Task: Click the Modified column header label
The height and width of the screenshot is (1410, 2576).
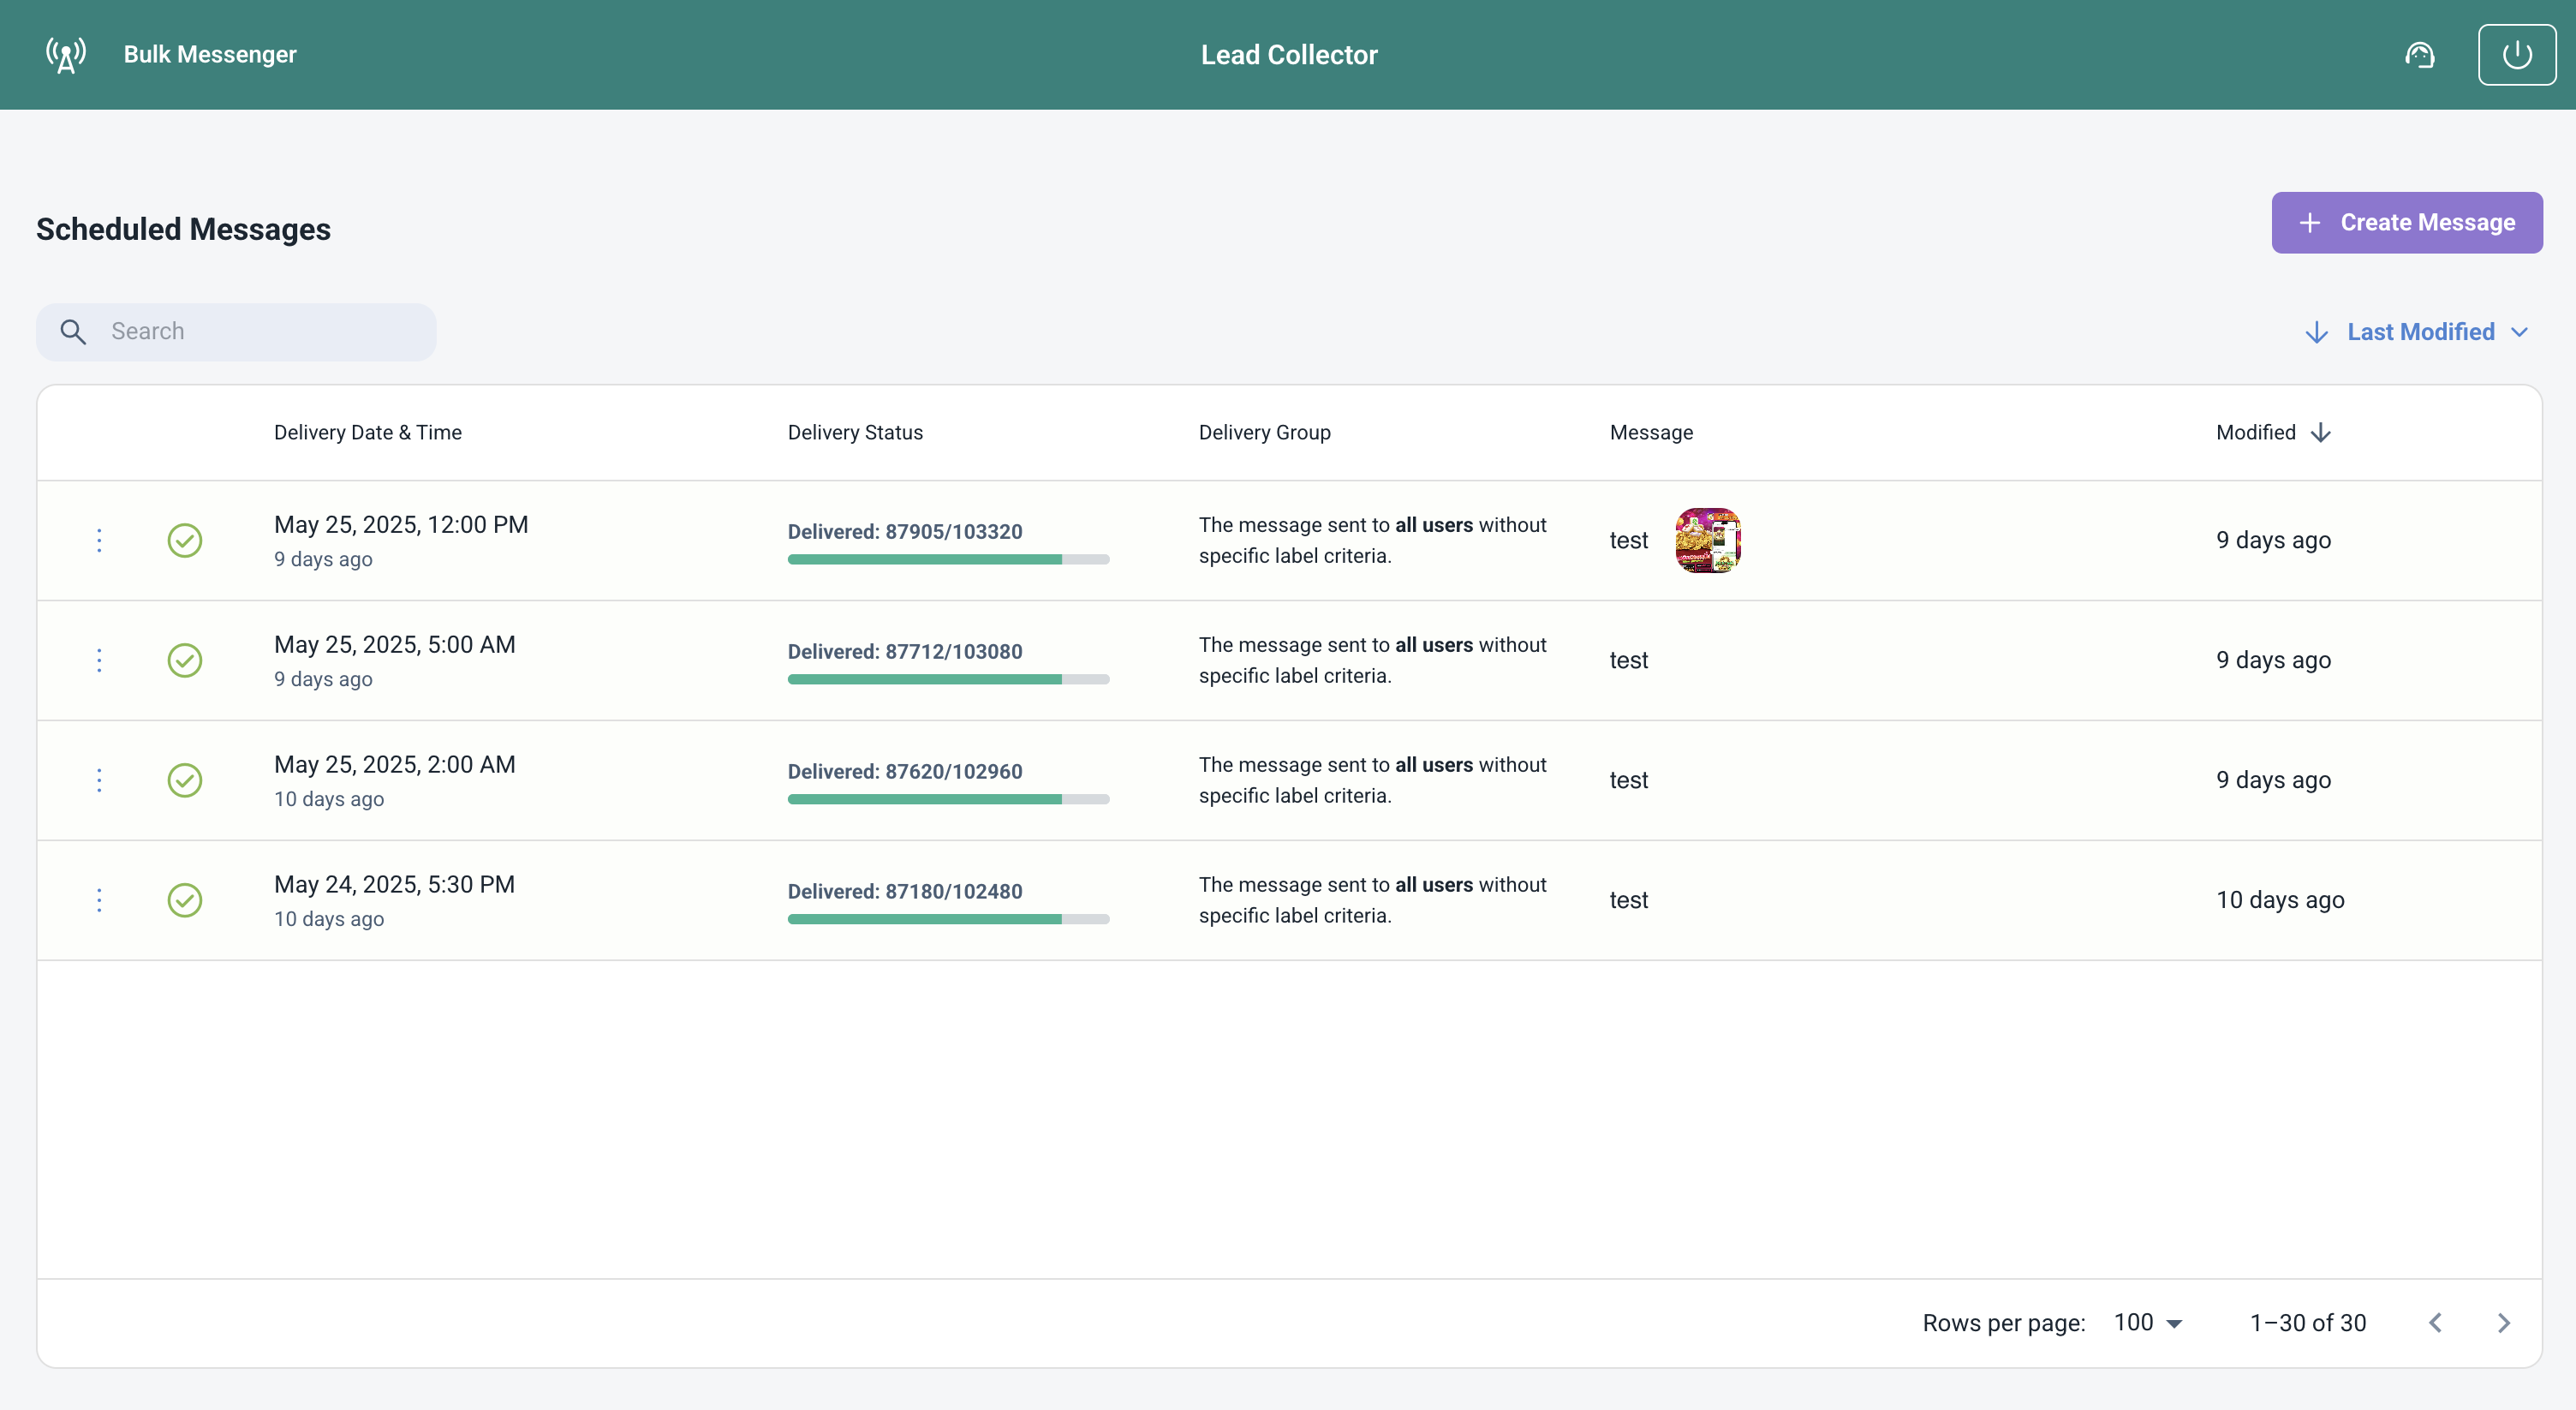Action: 2255,432
